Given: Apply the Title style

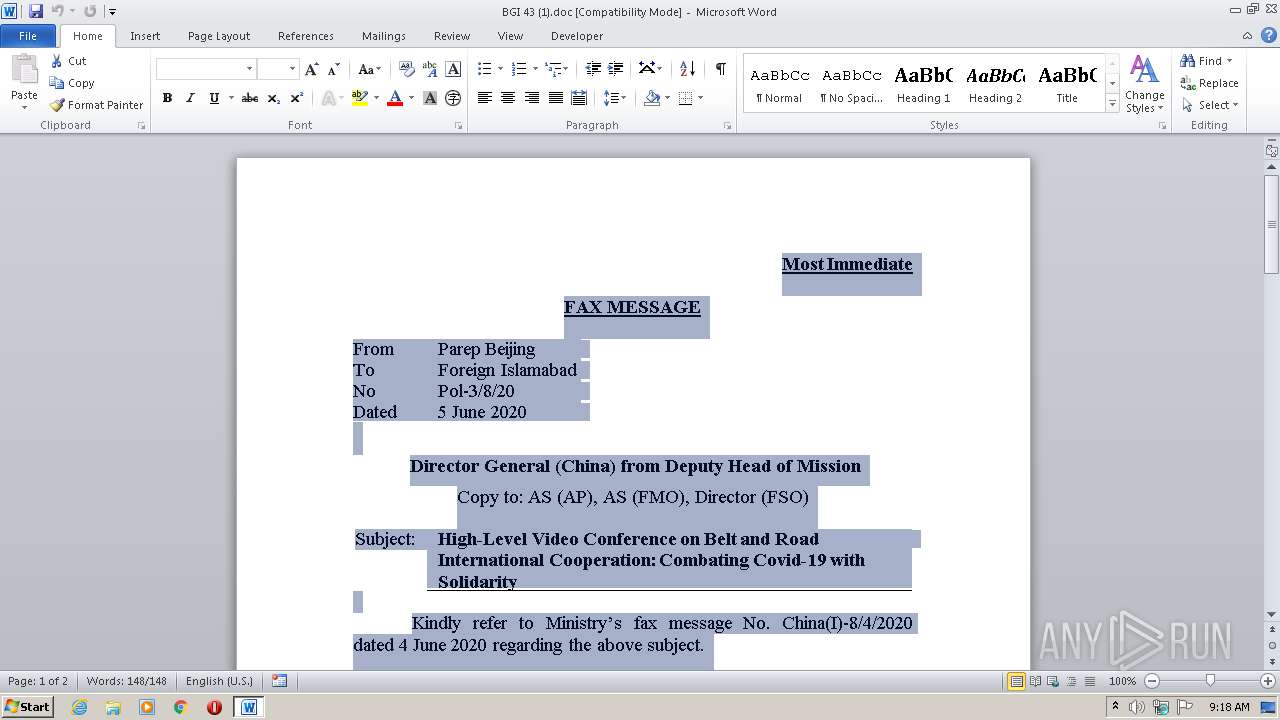Looking at the screenshot, I should coord(1067,84).
